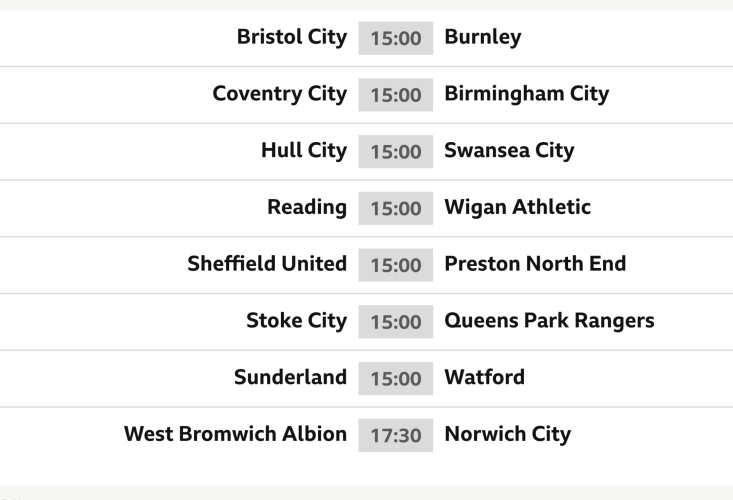Viewport: 733px width, 500px height.
Task: Select the Sheffield United team link
Action: point(267,265)
